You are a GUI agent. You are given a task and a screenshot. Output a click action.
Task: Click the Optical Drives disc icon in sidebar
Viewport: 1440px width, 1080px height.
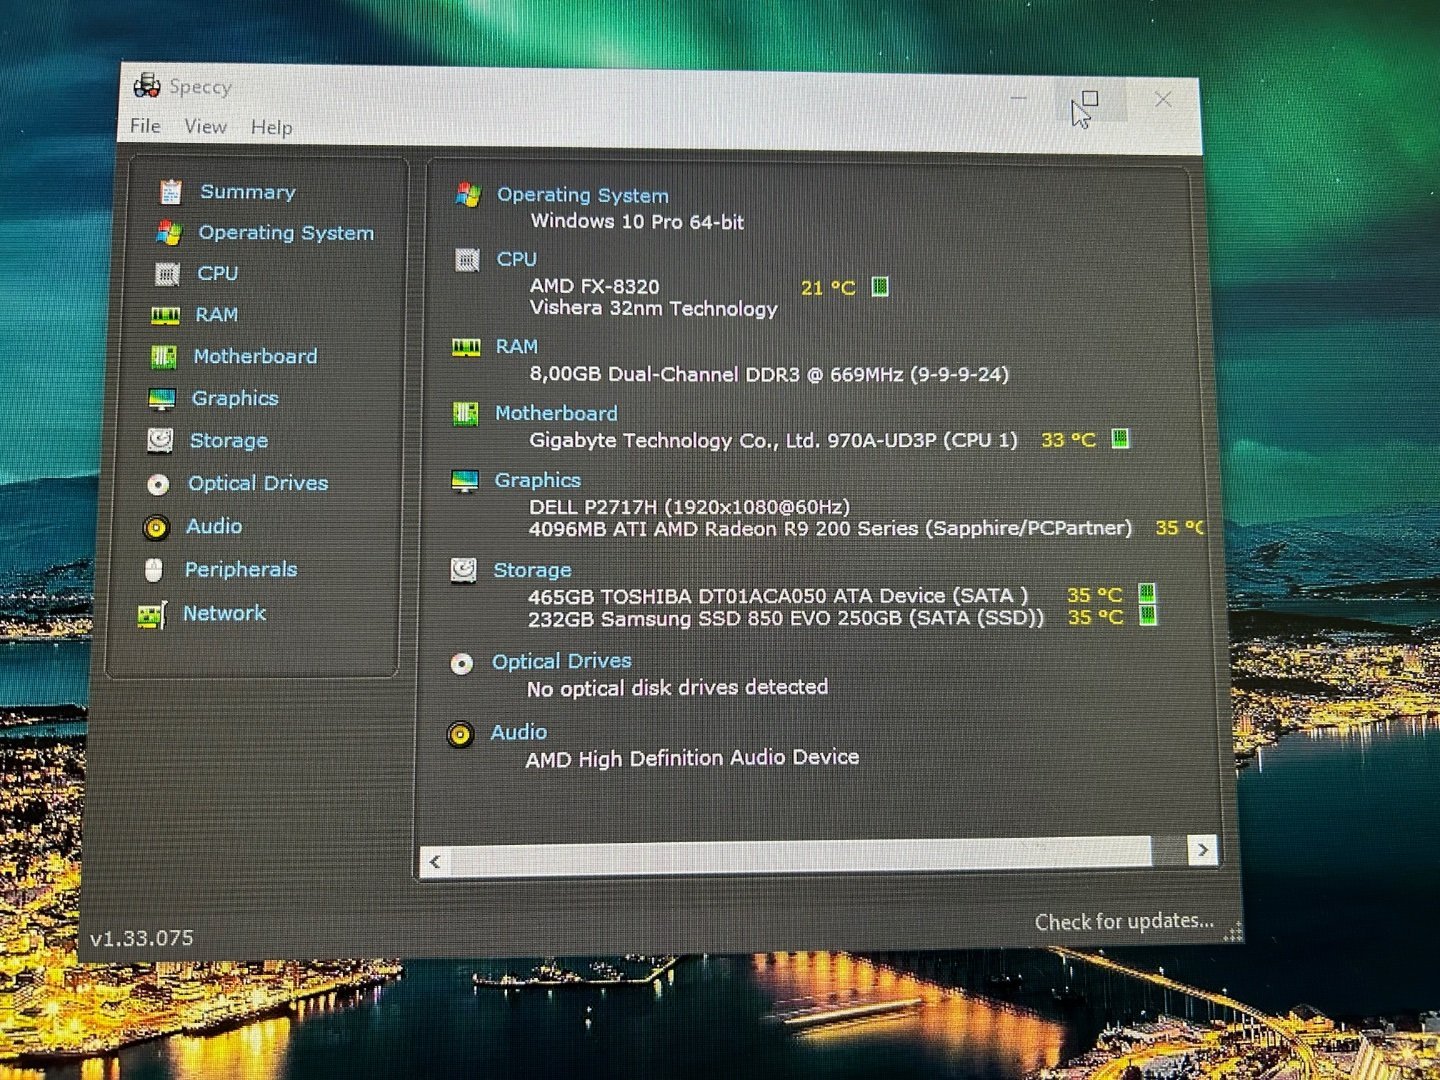[x=158, y=484]
